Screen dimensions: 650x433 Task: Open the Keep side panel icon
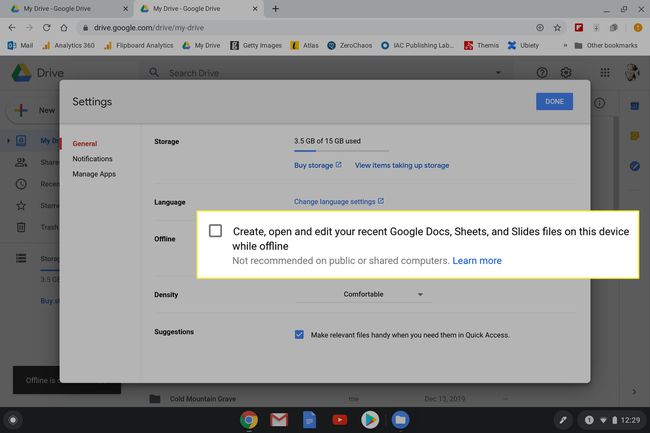click(635, 136)
